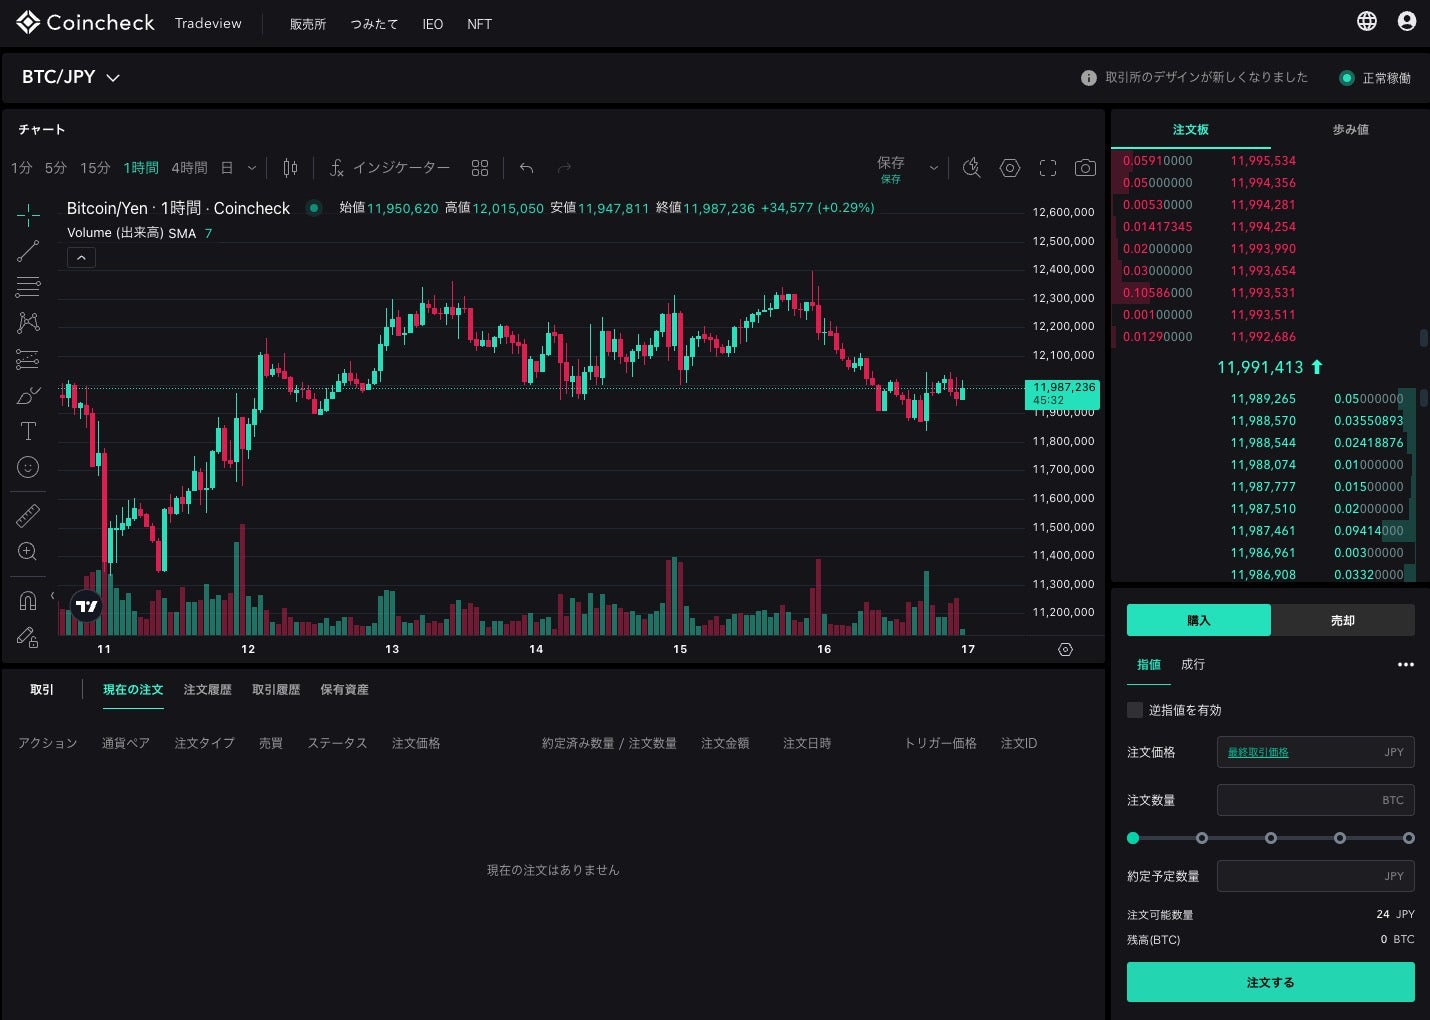The height and width of the screenshot is (1020, 1430).
Task: Expand the 保存 save options dropdown
Action: (933, 168)
